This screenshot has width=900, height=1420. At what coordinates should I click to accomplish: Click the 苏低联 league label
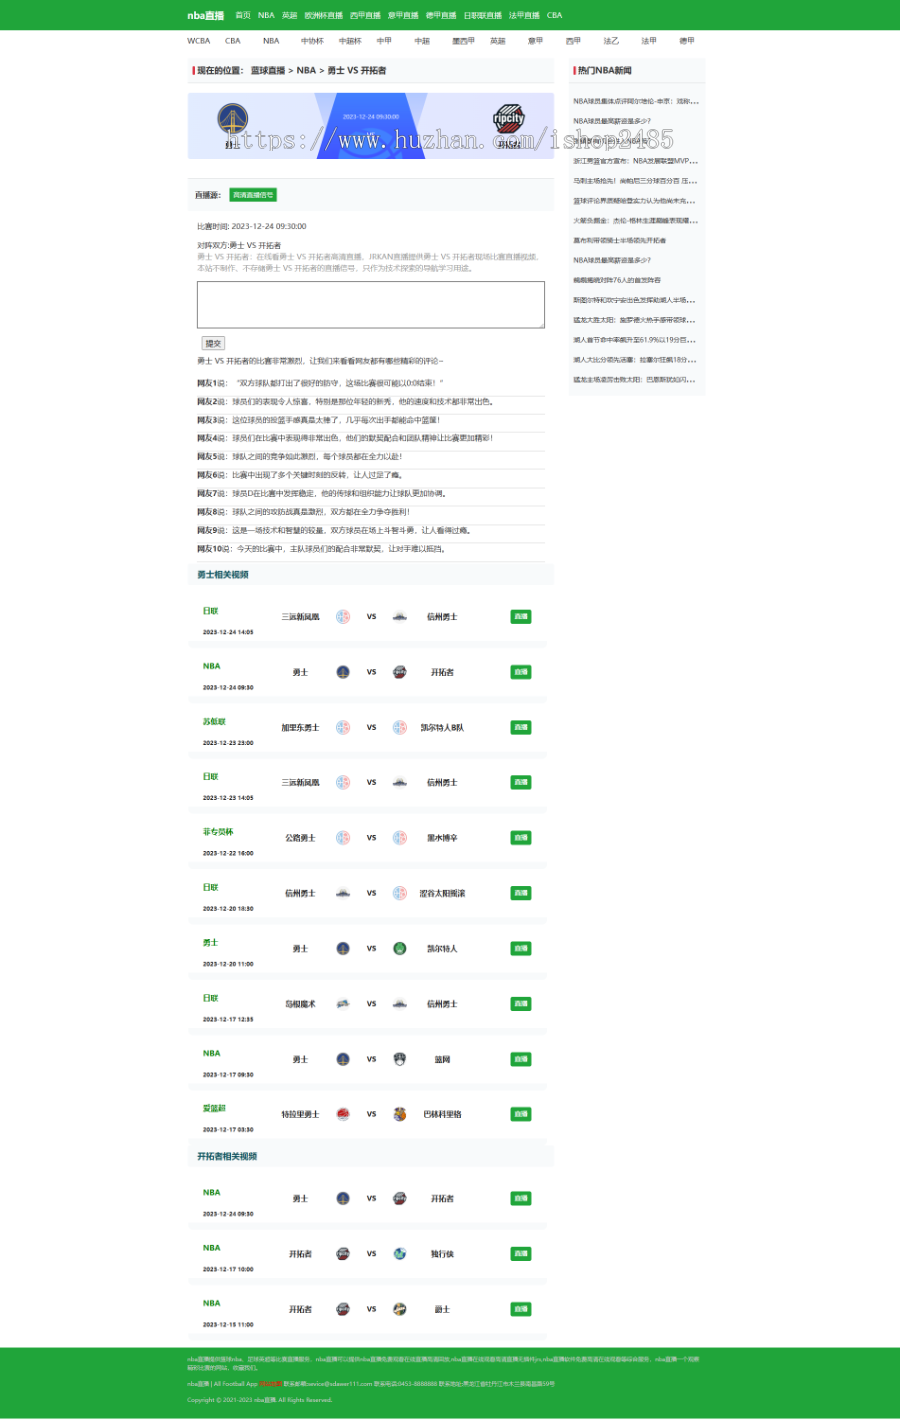[214, 721]
